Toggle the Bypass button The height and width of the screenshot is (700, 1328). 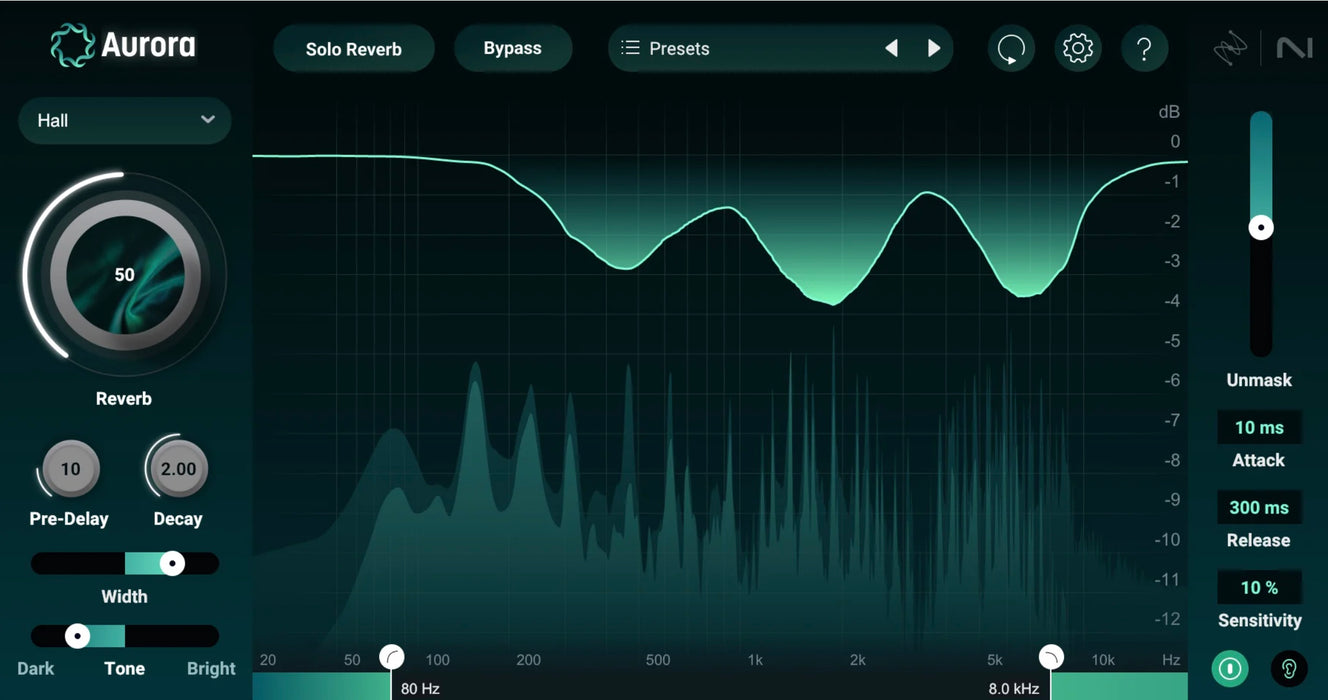click(513, 47)
